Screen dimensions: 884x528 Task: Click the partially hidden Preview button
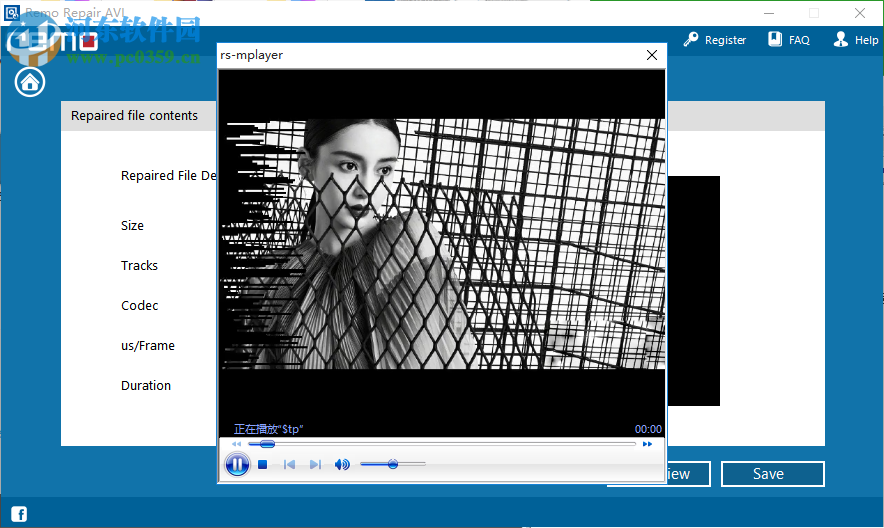688,474
